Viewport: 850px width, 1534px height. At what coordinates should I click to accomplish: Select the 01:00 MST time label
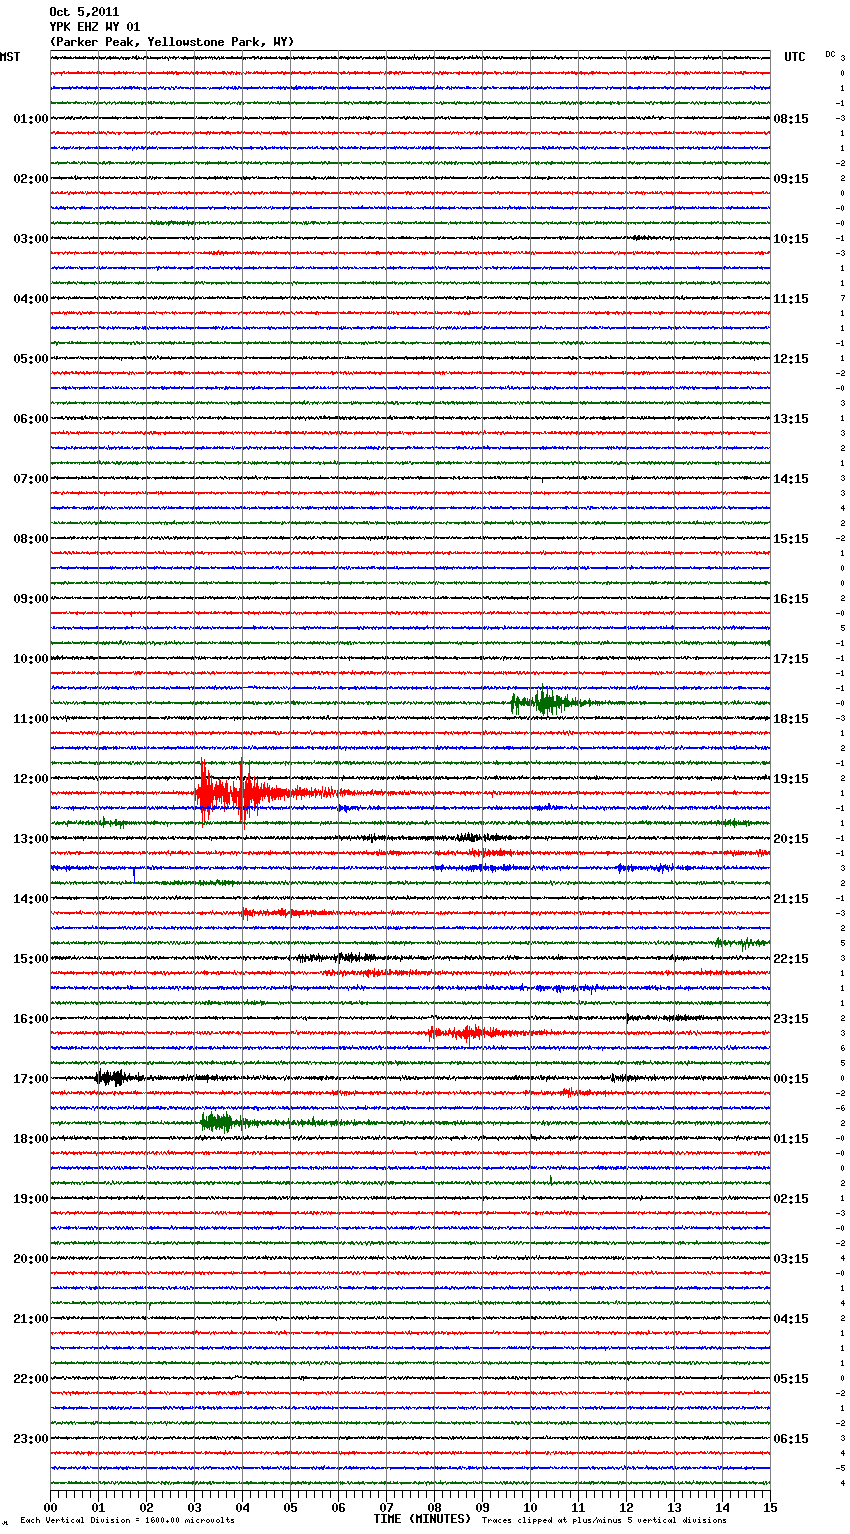click(31, 119)
